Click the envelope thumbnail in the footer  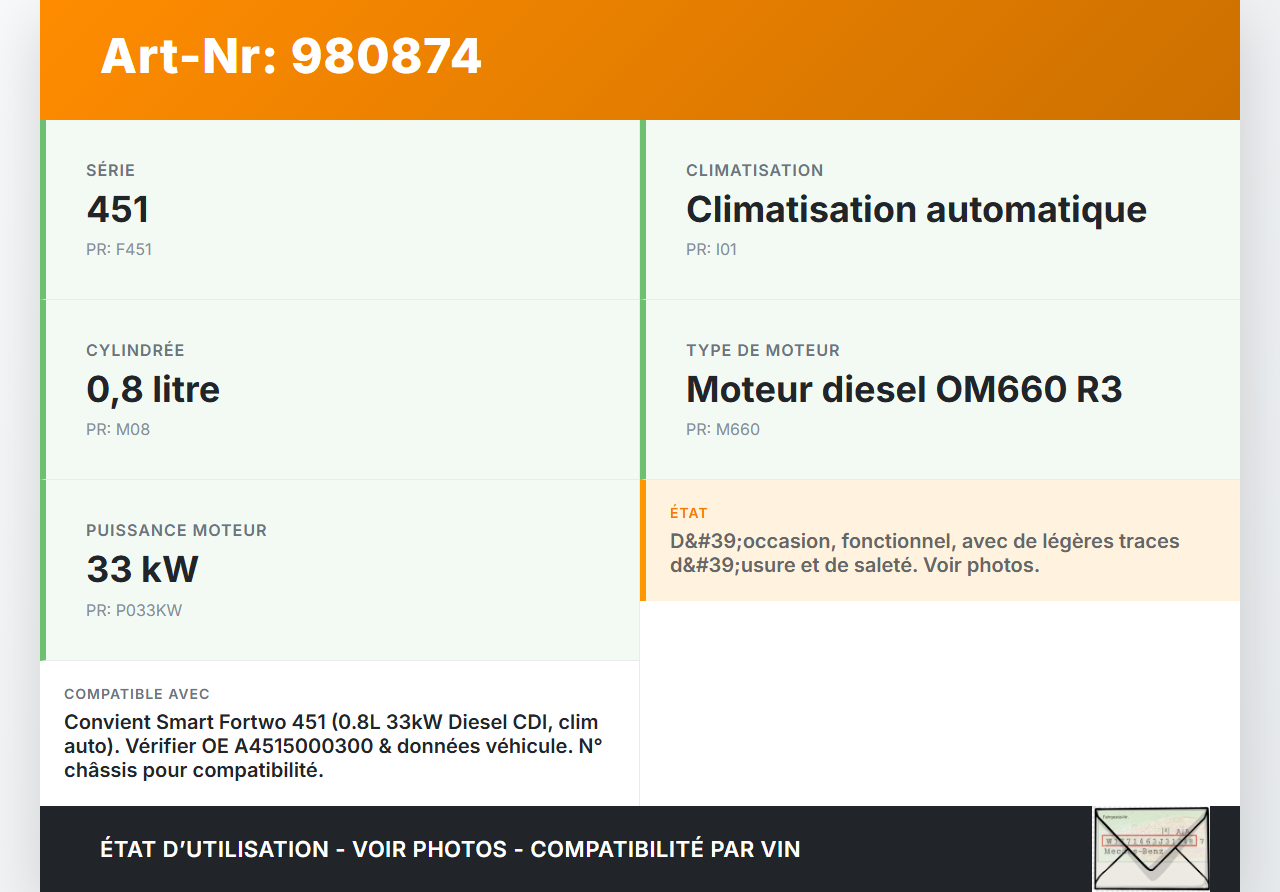pos(1151,848)
